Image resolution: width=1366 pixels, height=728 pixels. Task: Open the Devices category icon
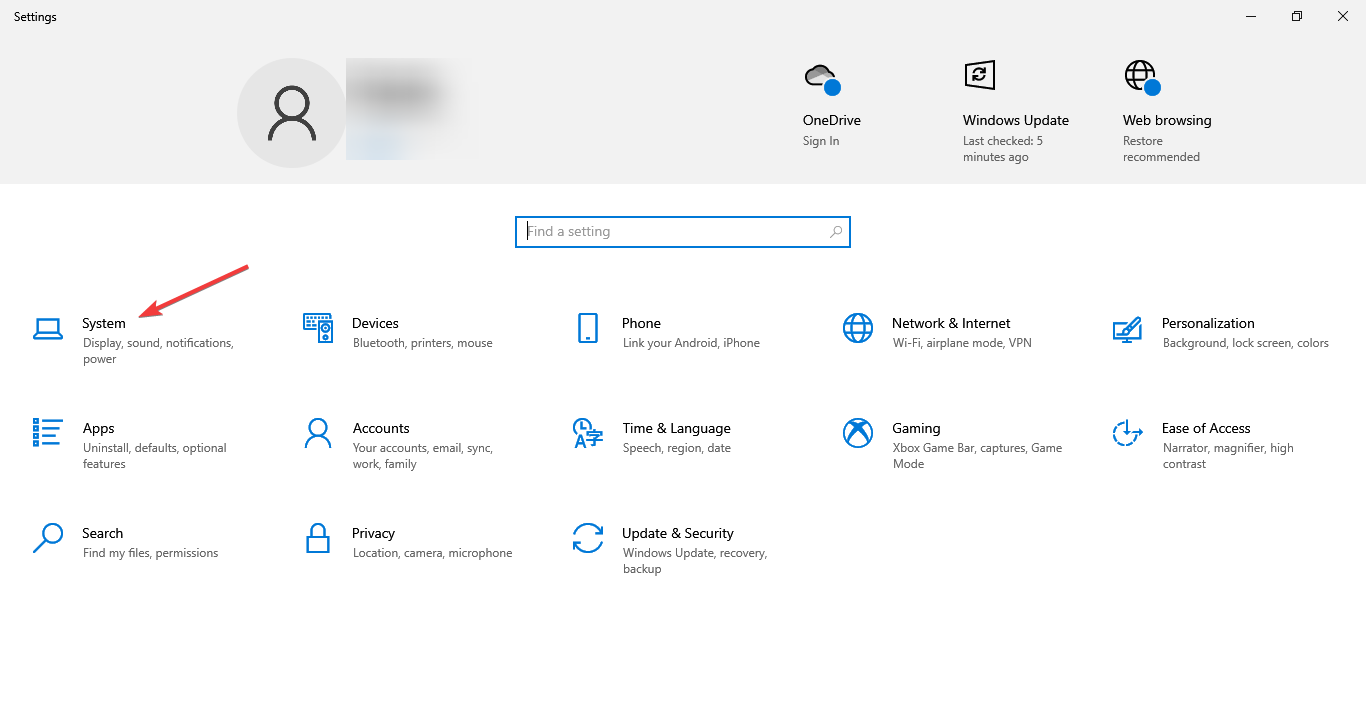tap(317, 328)
